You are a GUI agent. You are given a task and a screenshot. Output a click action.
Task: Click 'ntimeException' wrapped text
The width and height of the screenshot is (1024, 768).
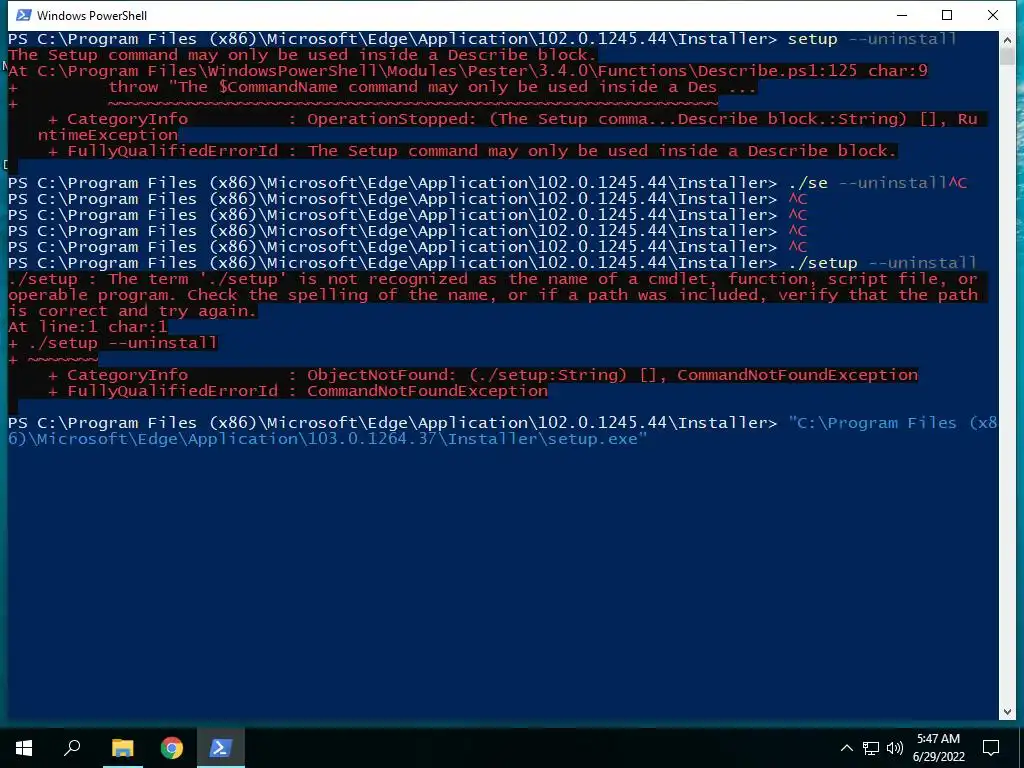108,135
